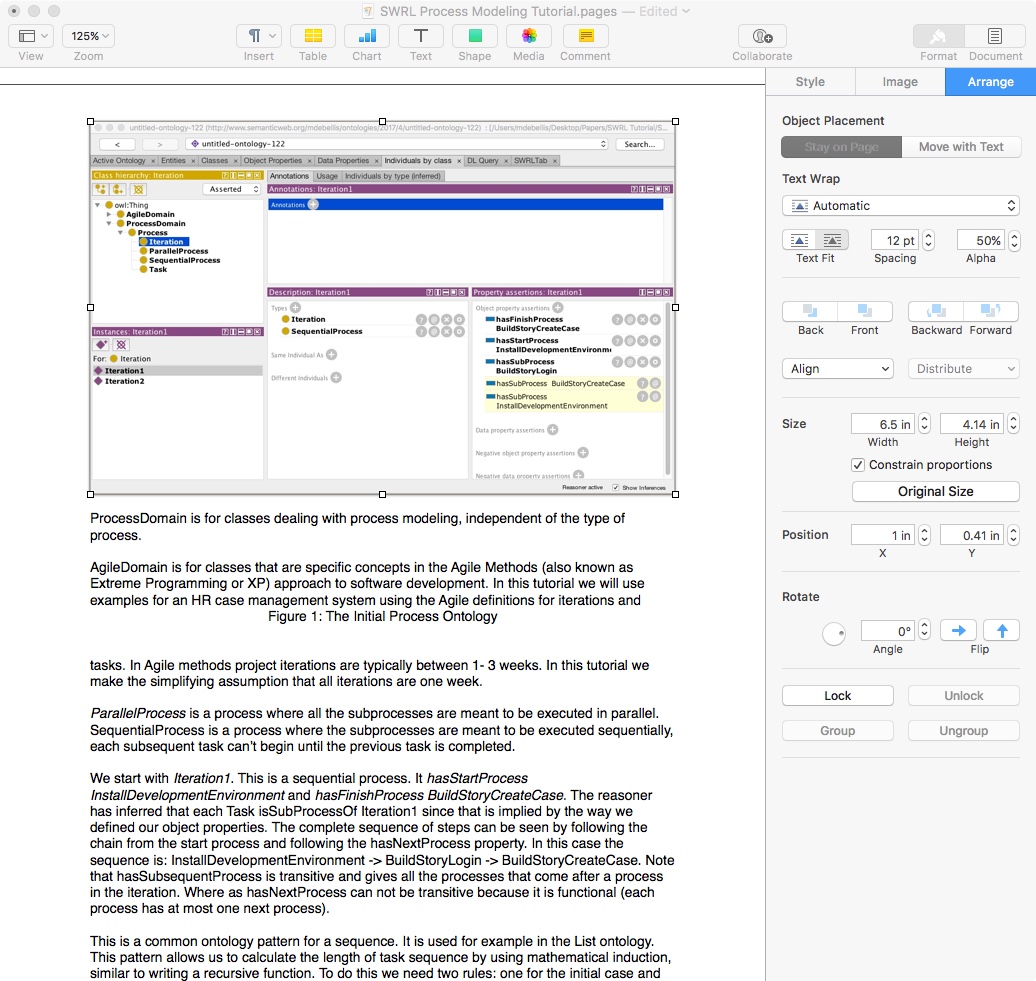Select Move with Text placement
Viewport: 1036px width, 981px height.
[x=960, y=147]
